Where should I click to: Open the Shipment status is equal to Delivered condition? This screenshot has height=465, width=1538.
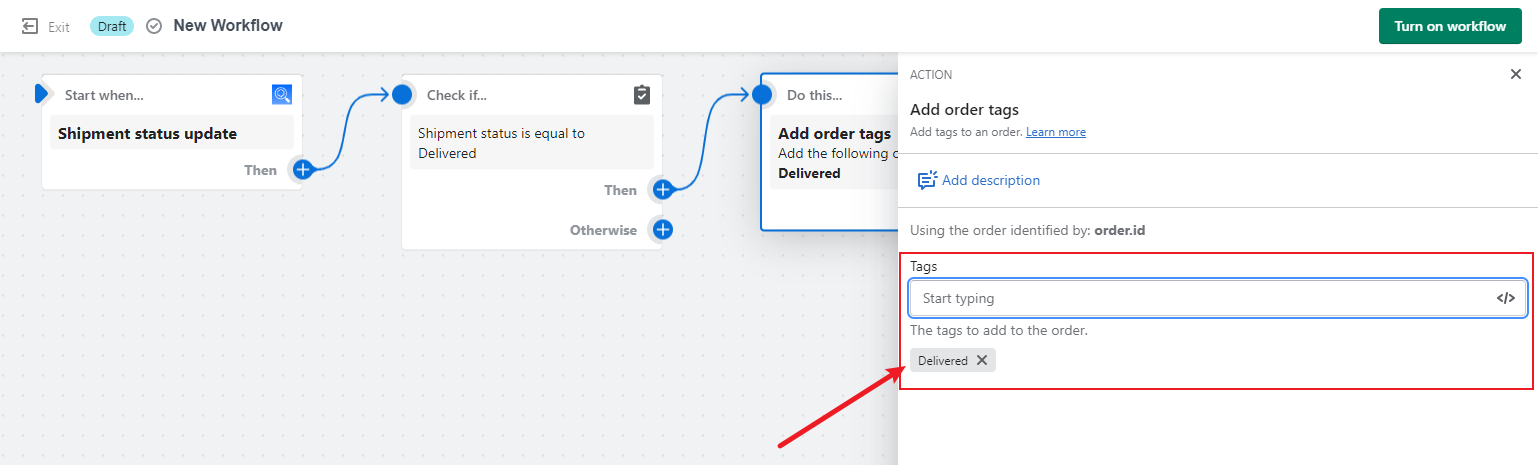[532, 143]
